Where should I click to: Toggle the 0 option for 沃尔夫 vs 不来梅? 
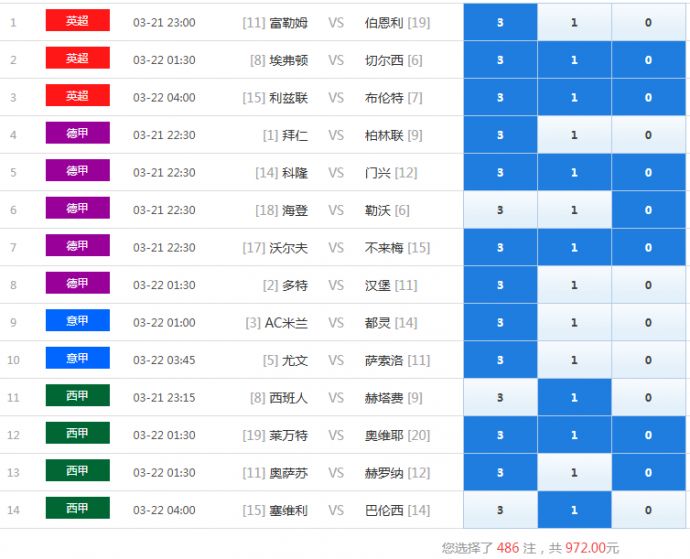coord(648,247)
